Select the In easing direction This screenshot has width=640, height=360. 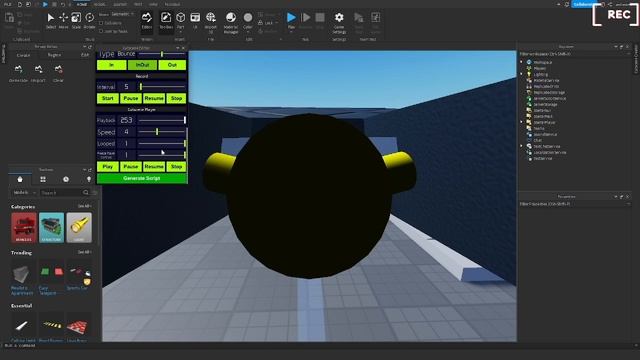111,65
